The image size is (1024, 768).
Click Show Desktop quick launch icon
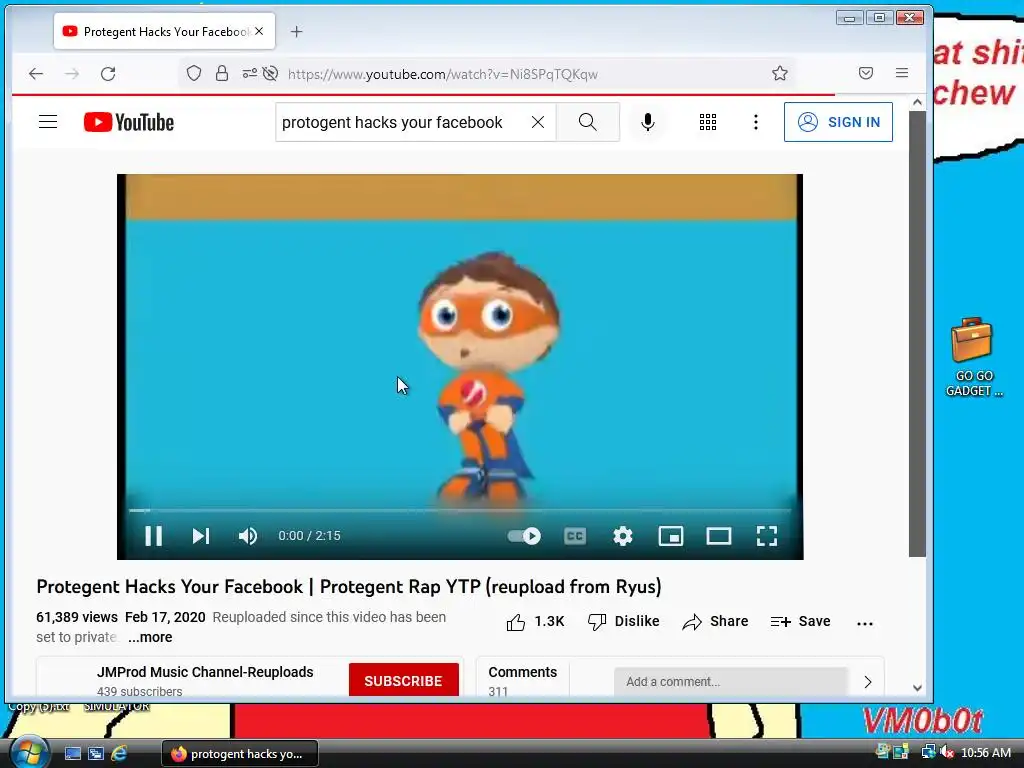73,754
